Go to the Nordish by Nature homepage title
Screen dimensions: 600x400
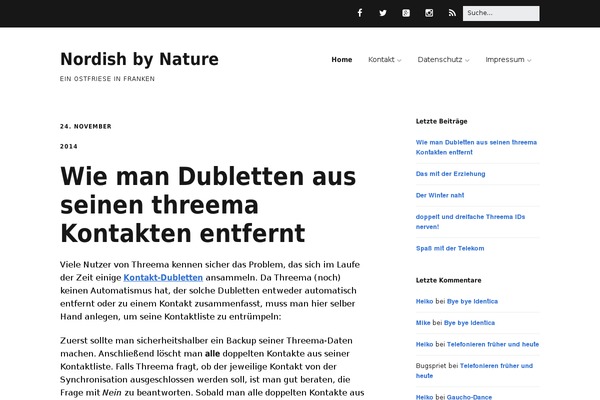[139, 59]
